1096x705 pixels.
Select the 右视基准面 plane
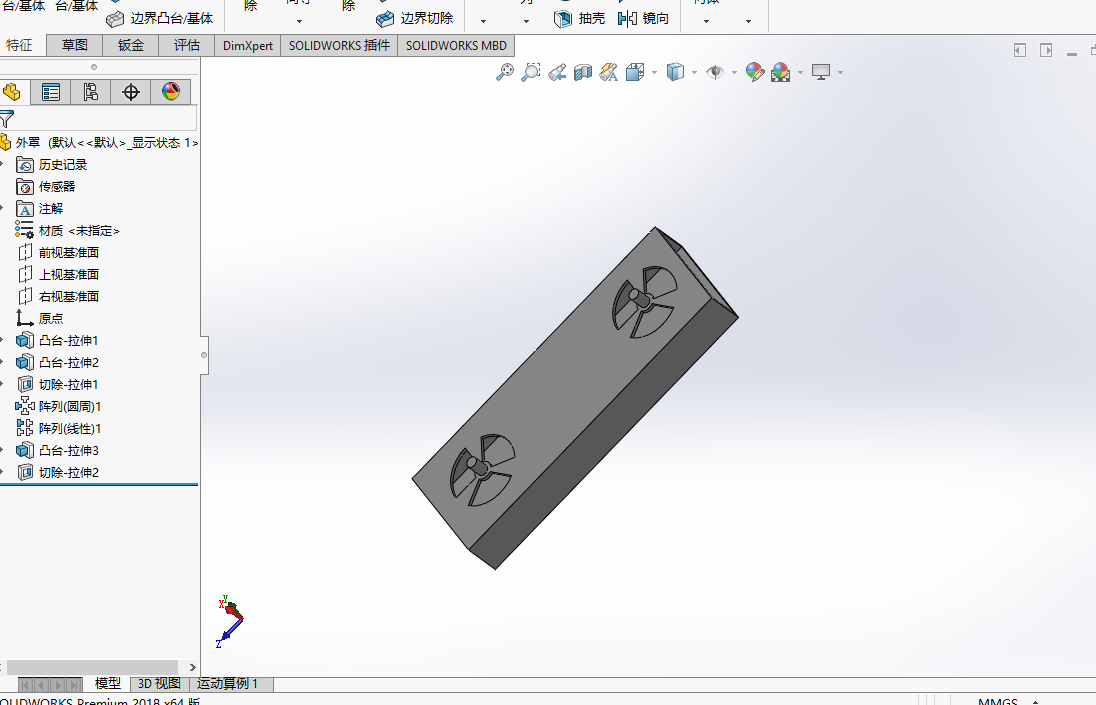pyautogui.click(x=58, y=296)
